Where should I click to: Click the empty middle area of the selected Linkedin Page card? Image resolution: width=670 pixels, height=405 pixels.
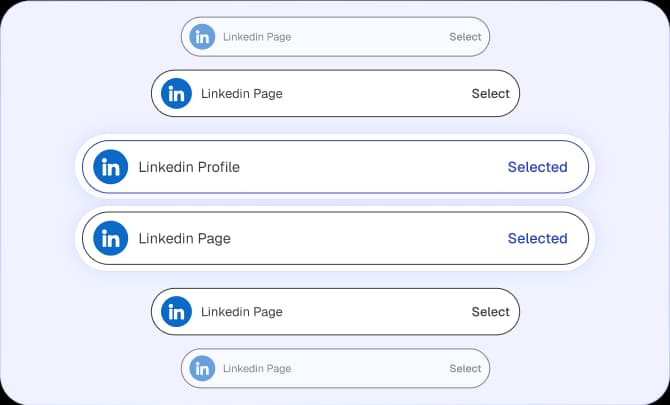point(370,238)
